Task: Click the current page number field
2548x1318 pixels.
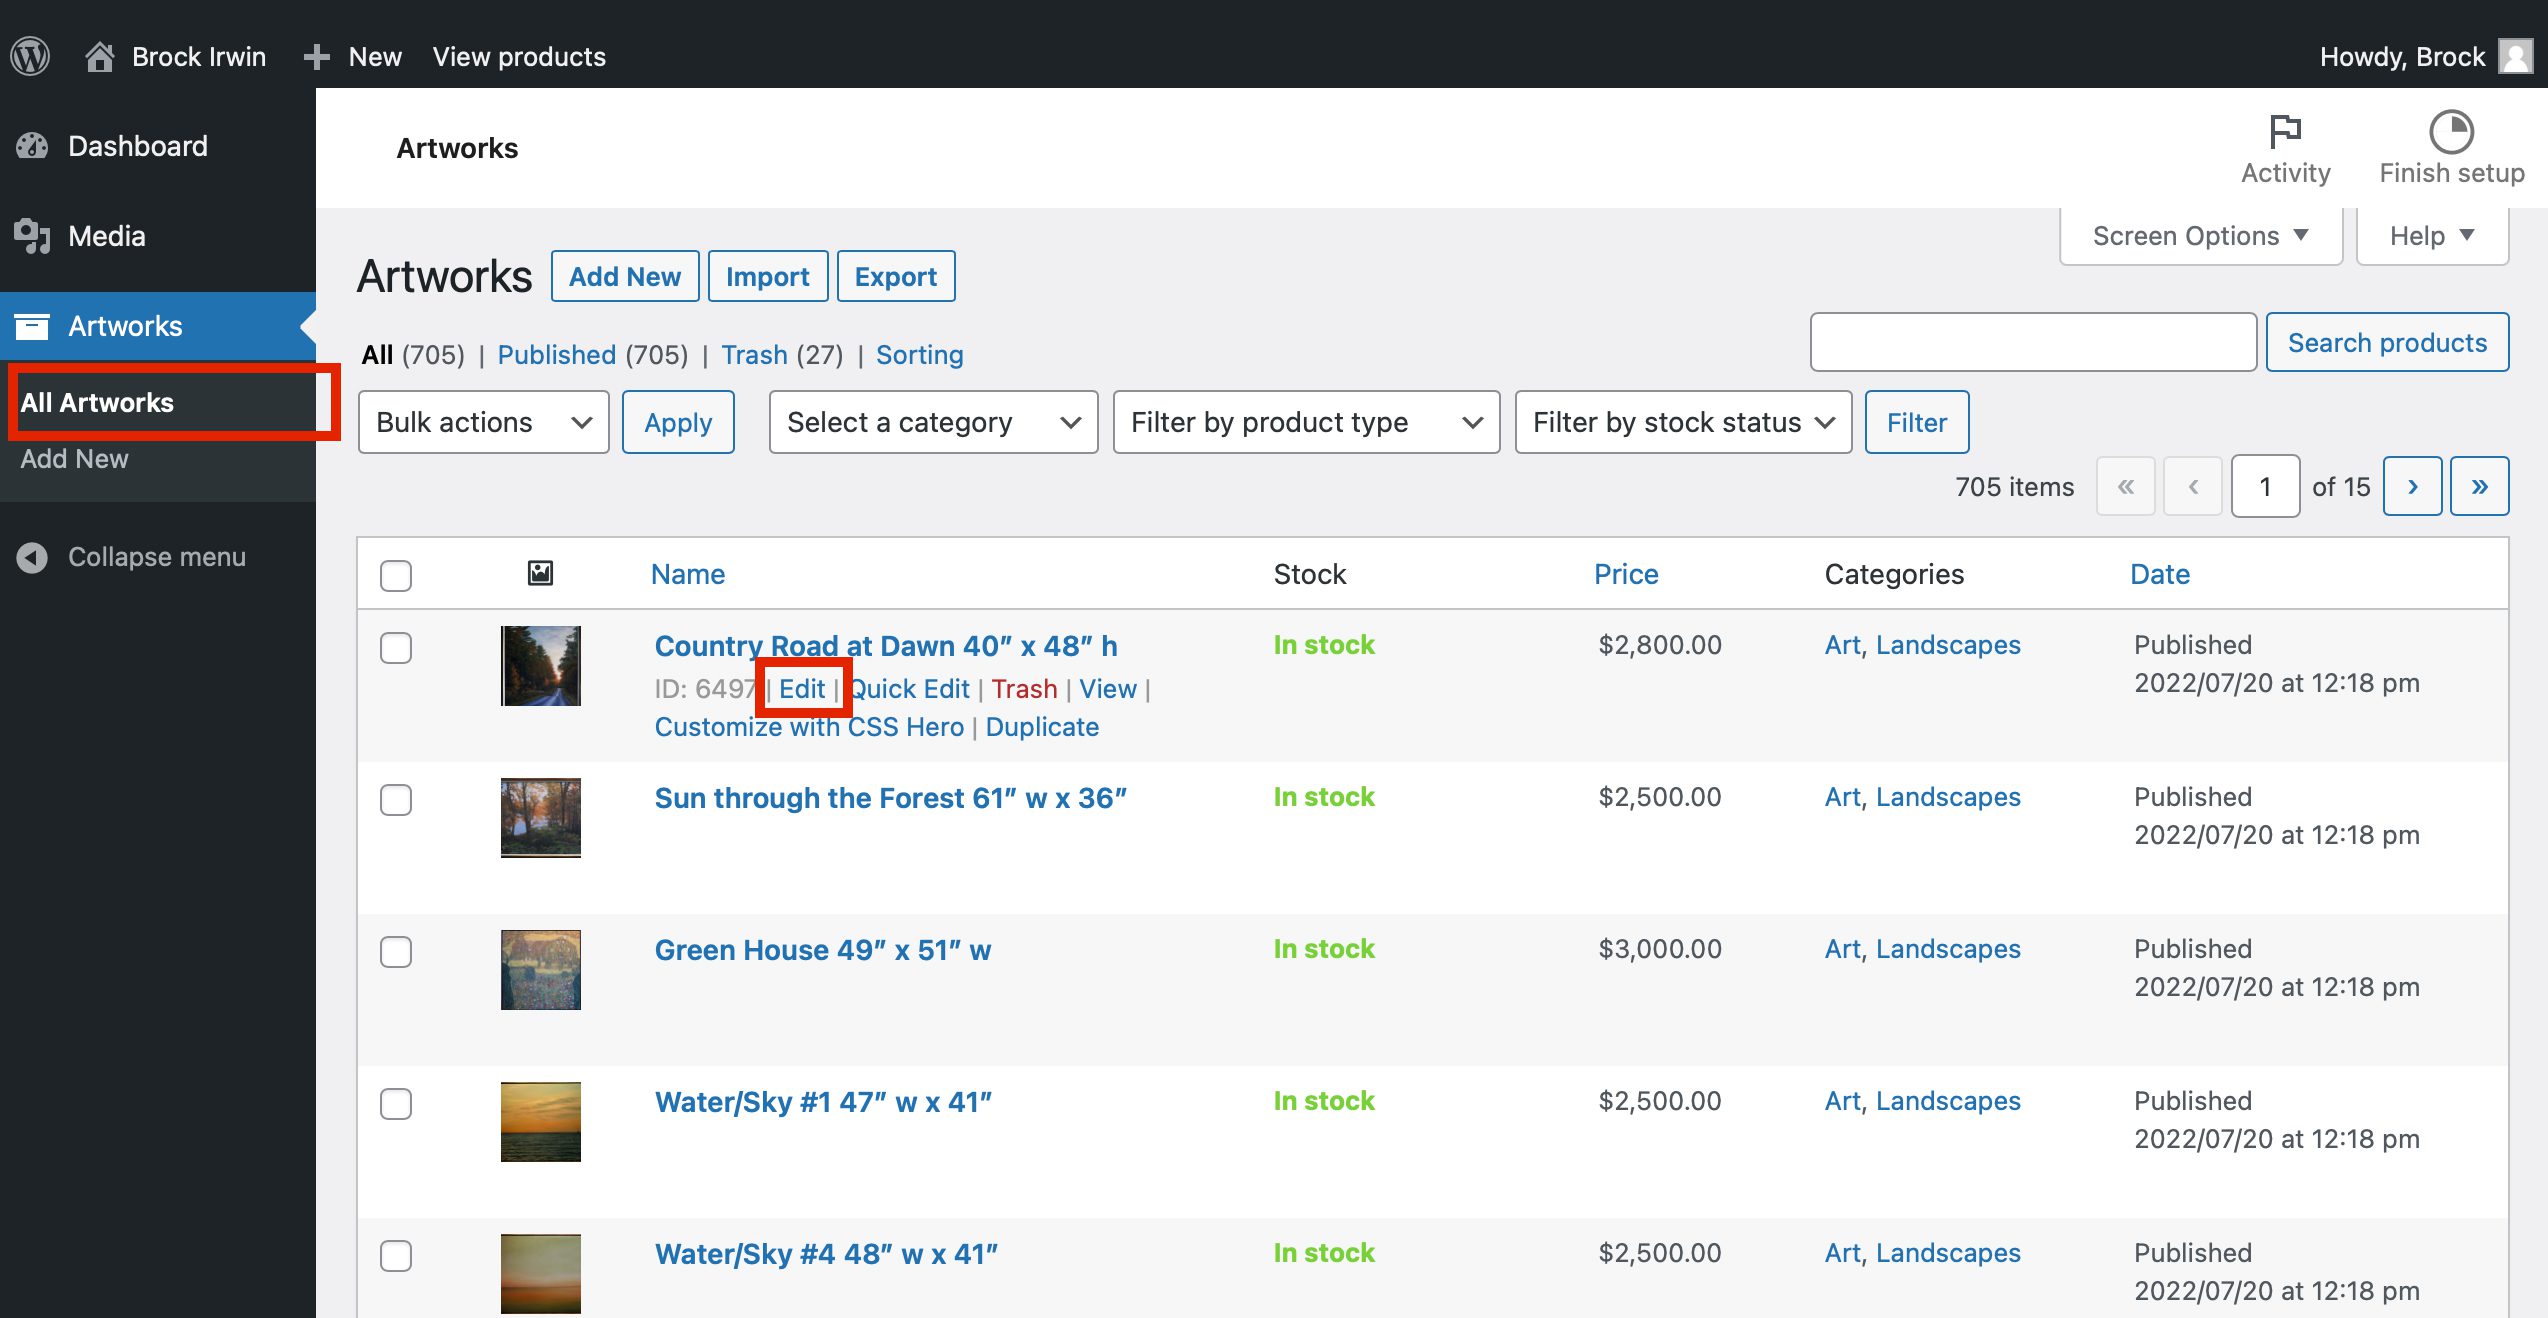Action: click(2265, 487)
